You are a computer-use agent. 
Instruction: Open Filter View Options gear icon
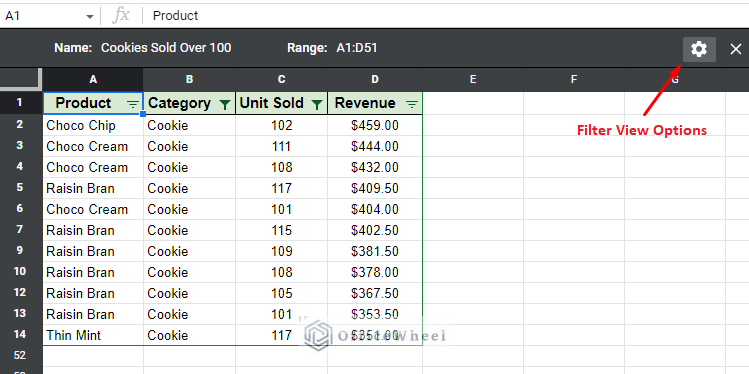(699, 49)
